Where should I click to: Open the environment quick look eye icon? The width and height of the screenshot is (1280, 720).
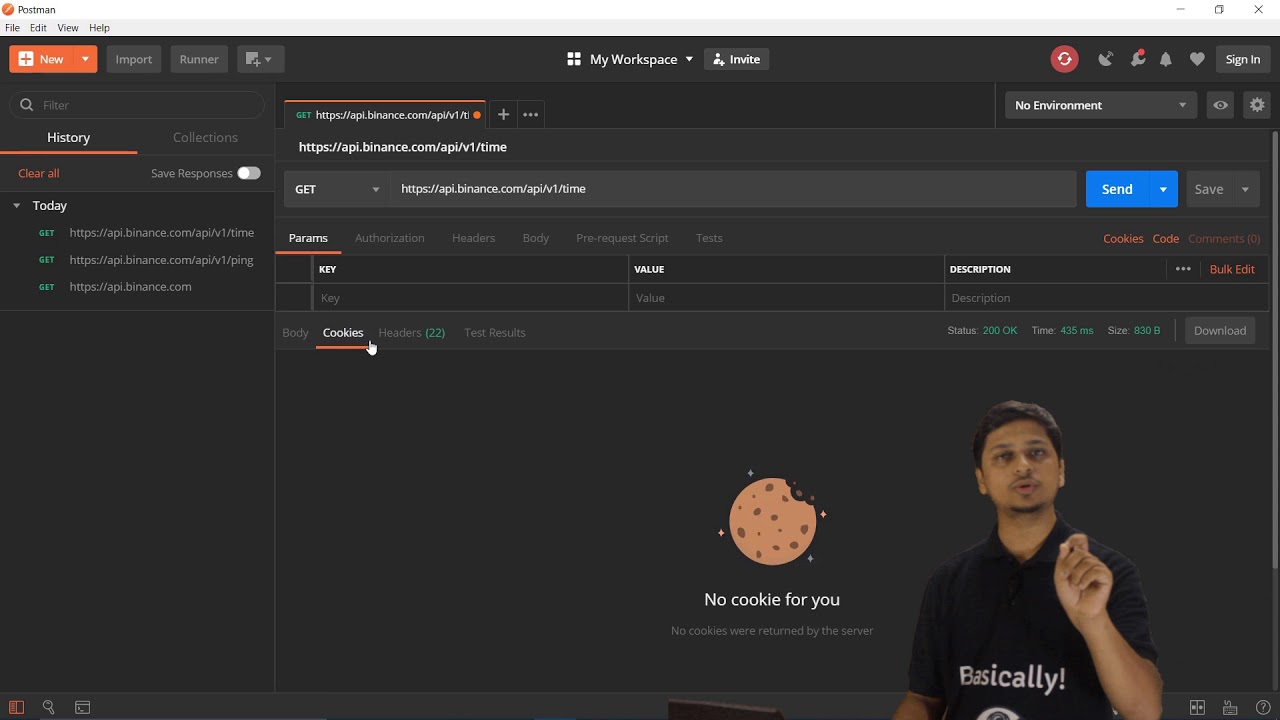click(x=1220, y=105)
